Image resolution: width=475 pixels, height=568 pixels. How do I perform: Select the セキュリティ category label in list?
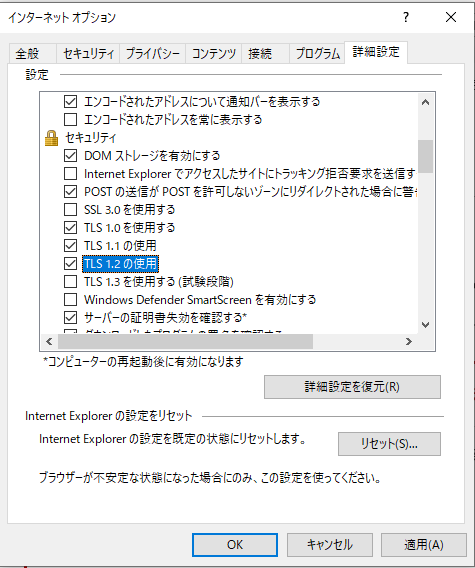pos(91,138)
